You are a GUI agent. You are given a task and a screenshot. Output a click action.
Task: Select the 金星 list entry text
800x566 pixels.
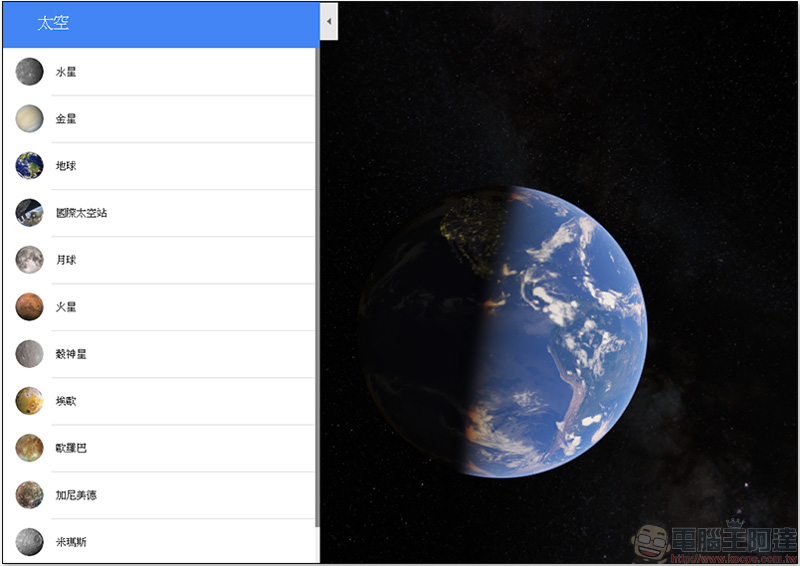point(66,119)
